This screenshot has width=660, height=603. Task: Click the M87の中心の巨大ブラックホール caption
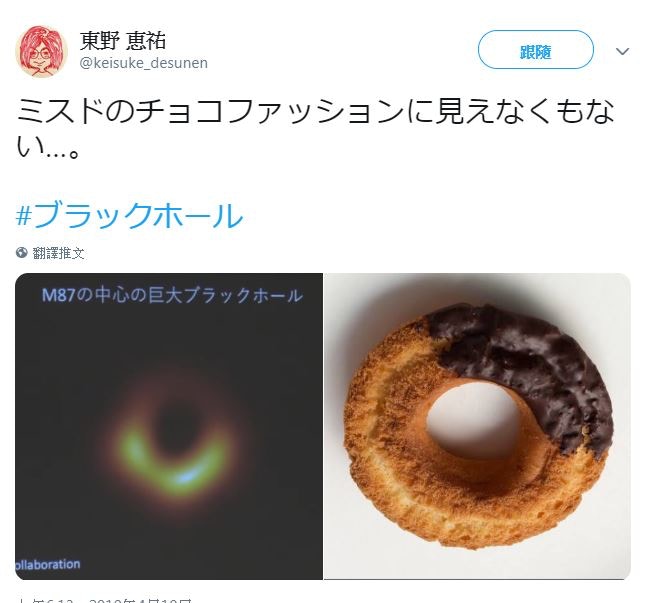click(x=172, y=295)
